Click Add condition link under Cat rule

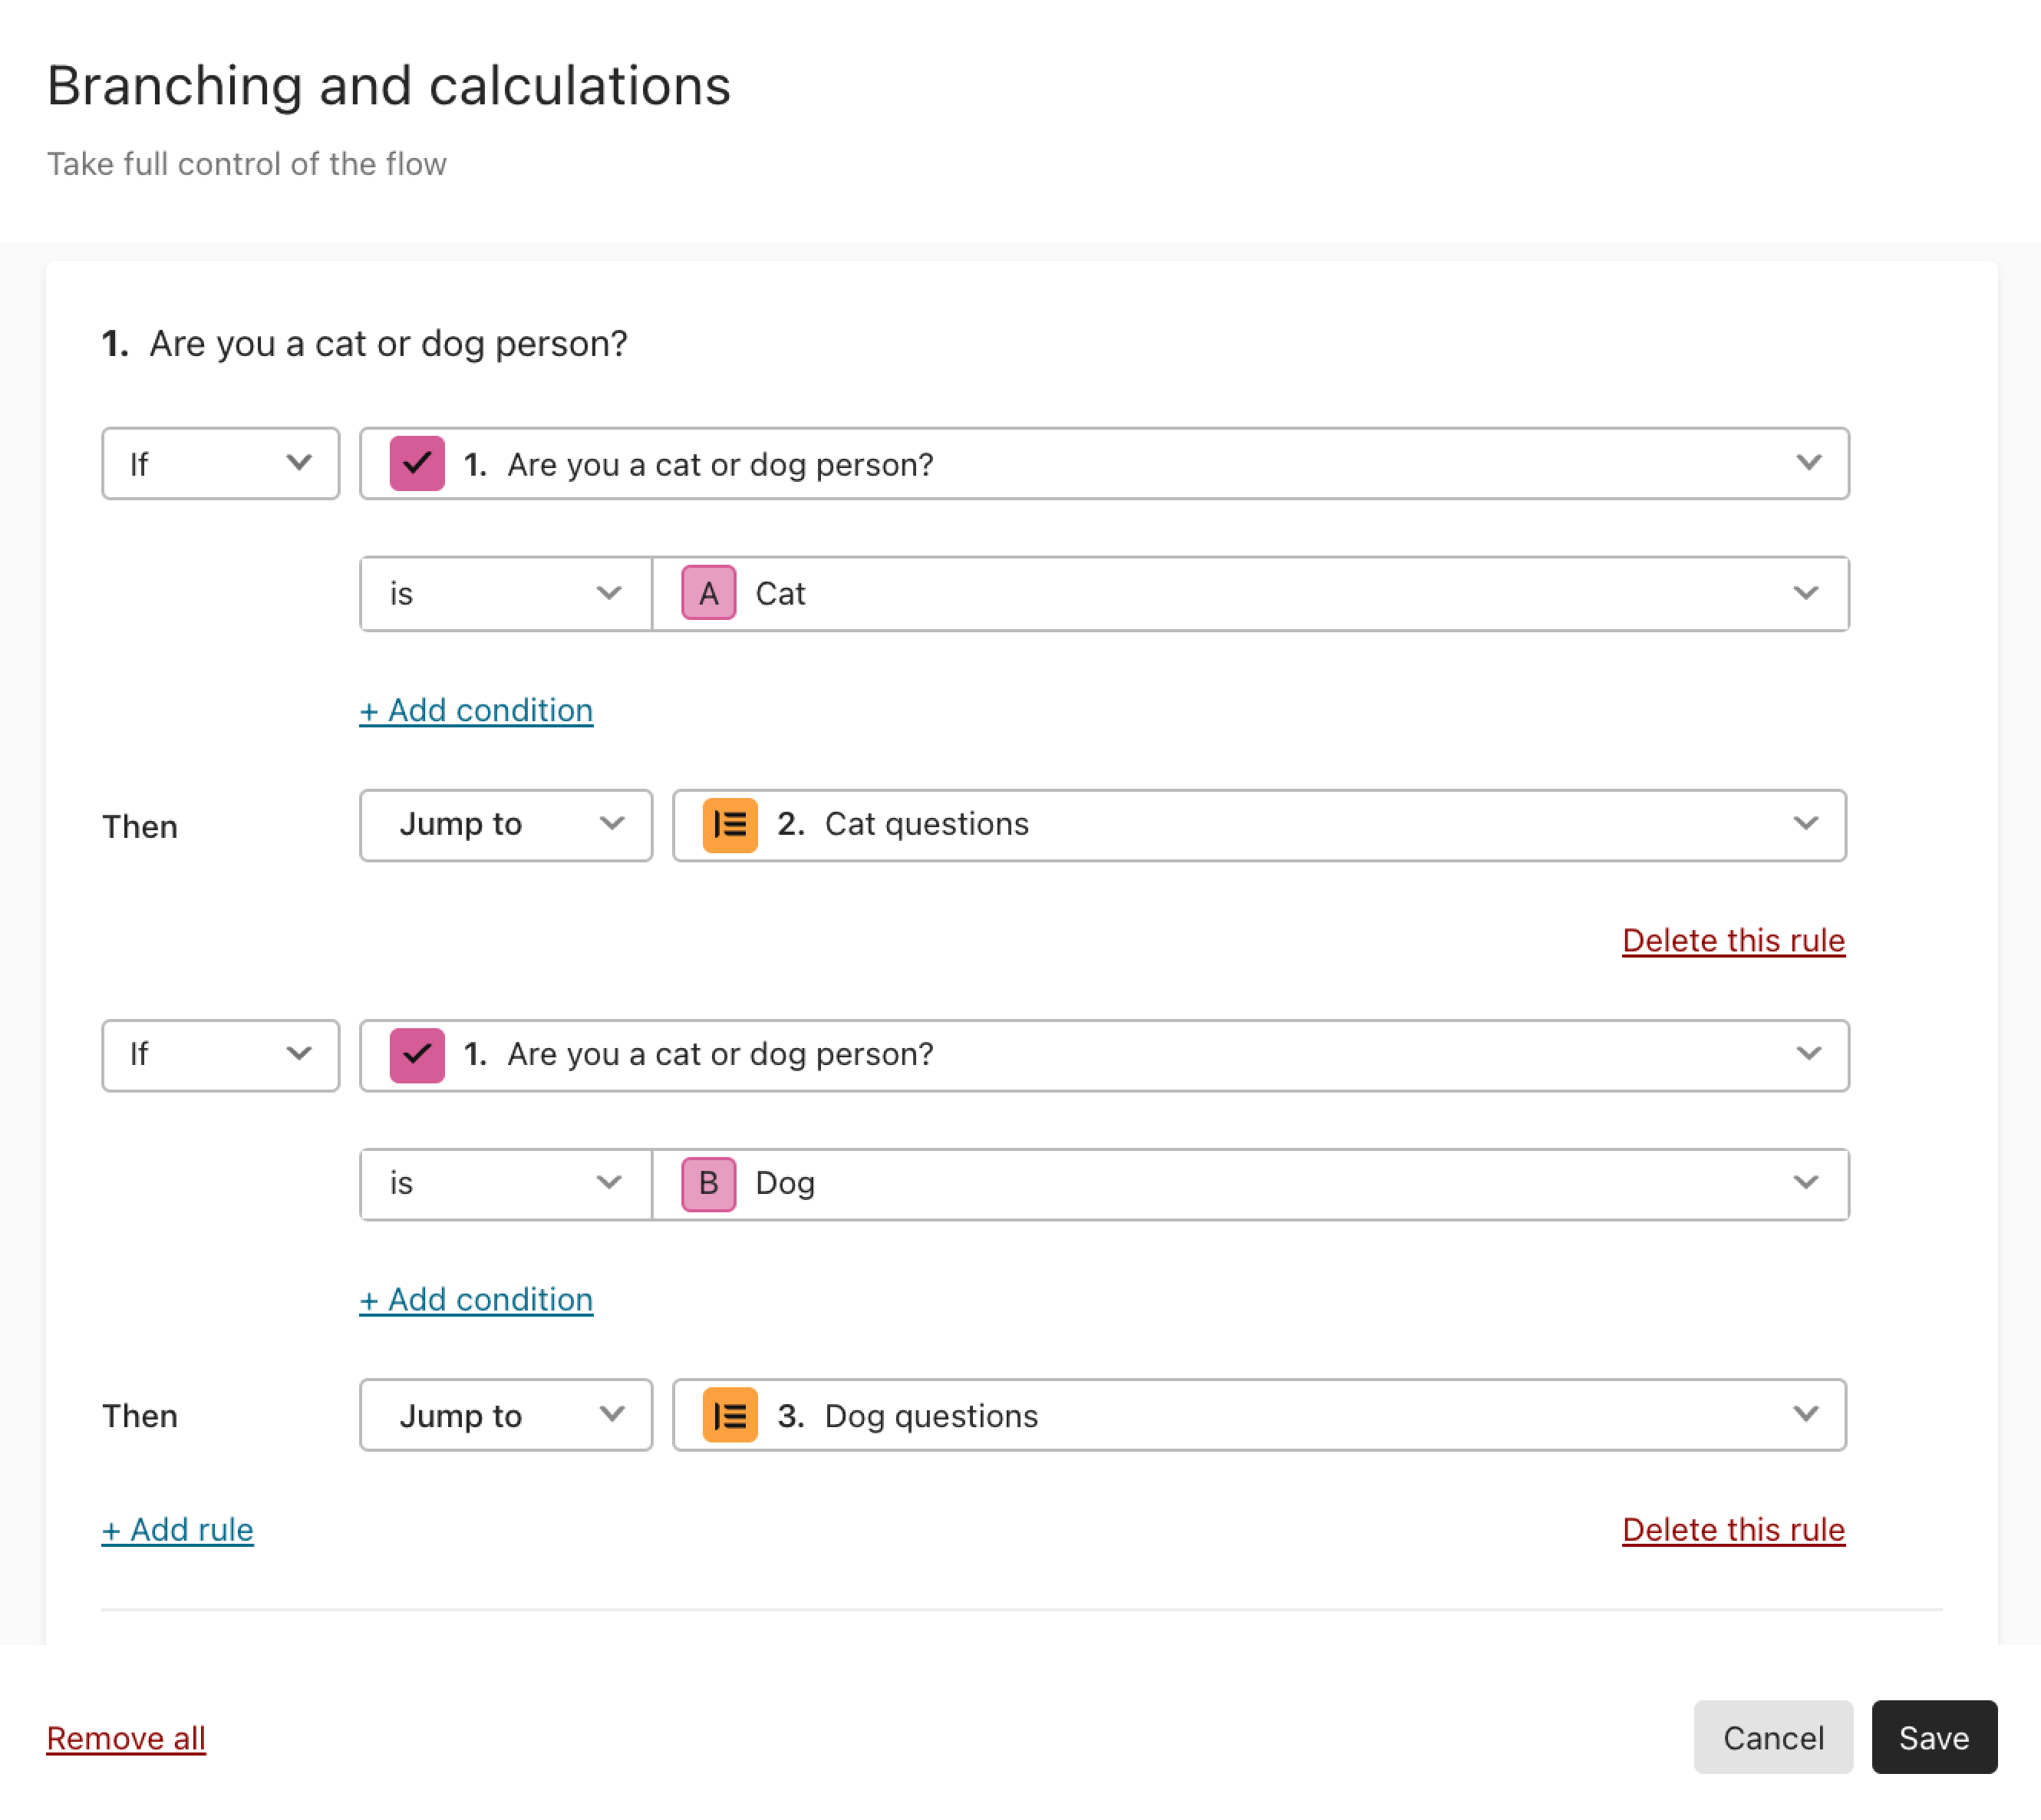tap(474, 710)
